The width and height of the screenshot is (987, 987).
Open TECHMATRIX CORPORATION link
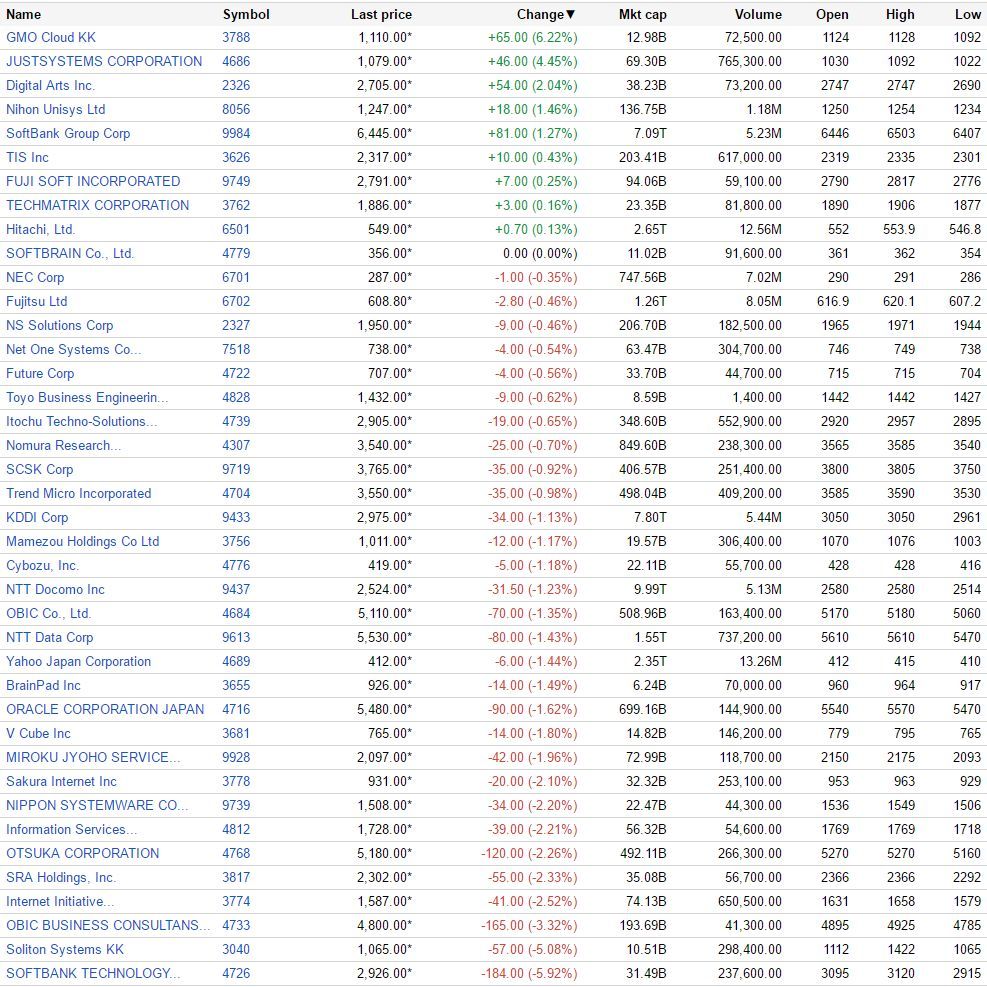pos(98,205)
